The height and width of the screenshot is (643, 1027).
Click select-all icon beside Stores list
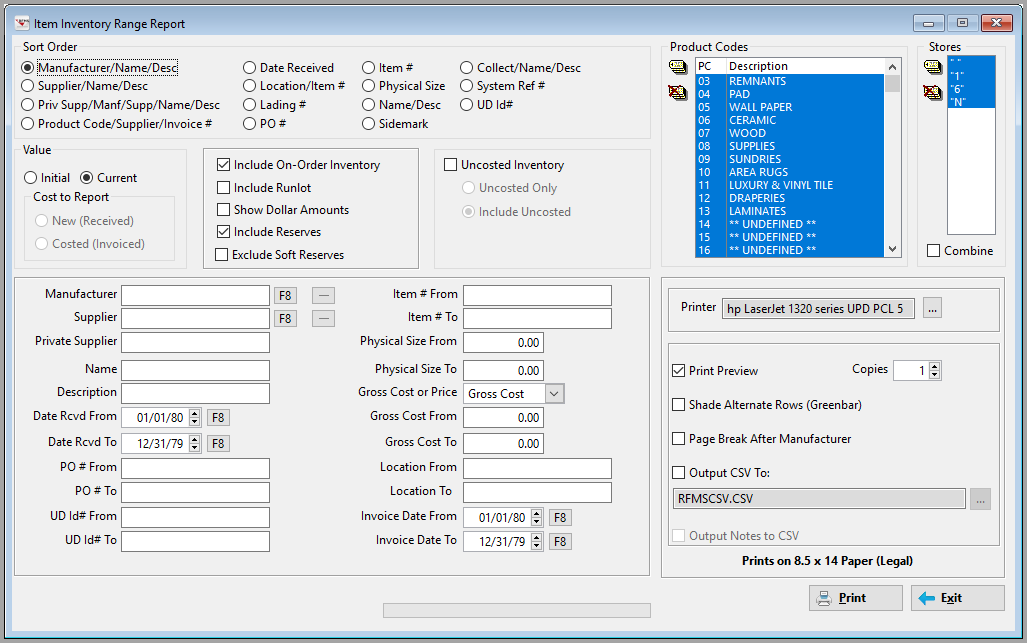[933, 67]
